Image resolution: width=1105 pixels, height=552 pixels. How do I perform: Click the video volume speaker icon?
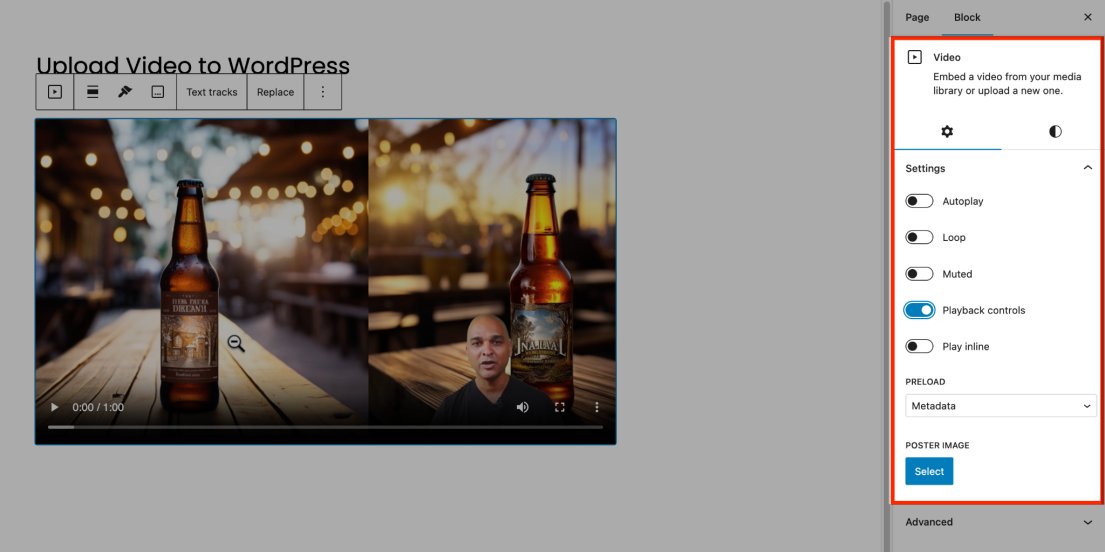tap(522, 407)
